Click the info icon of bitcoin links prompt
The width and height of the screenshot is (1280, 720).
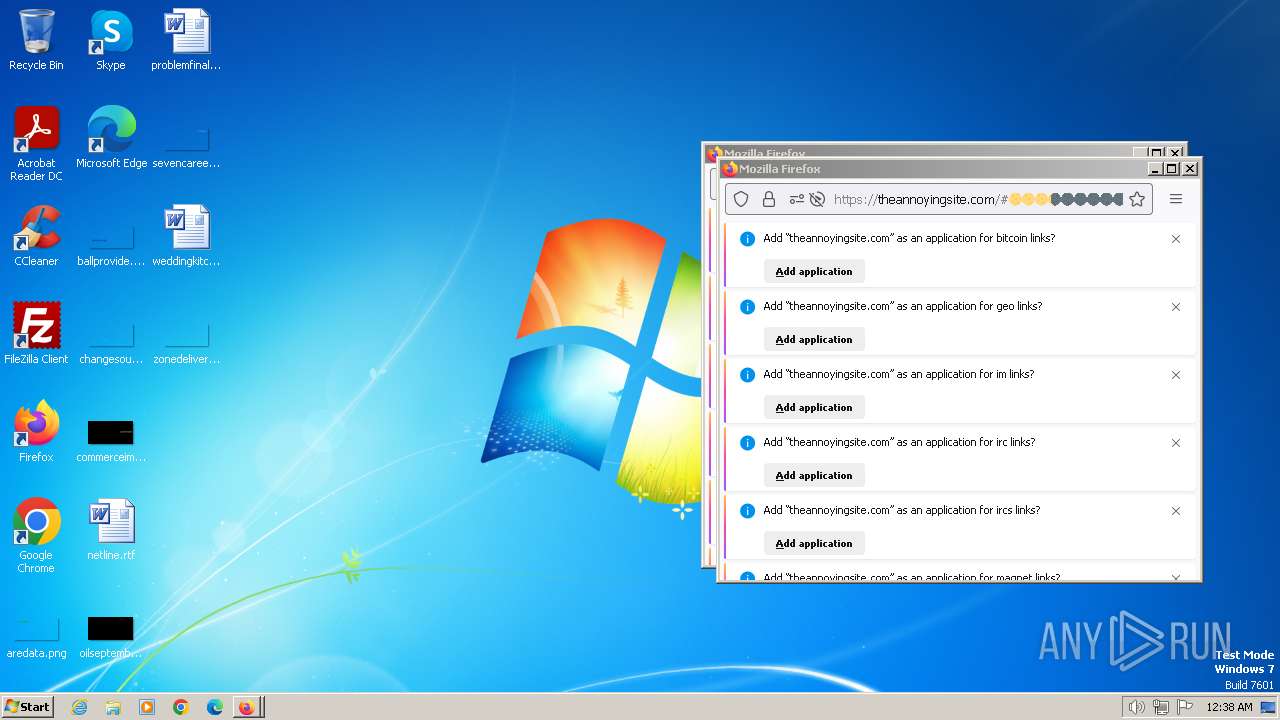coord(747,239)
